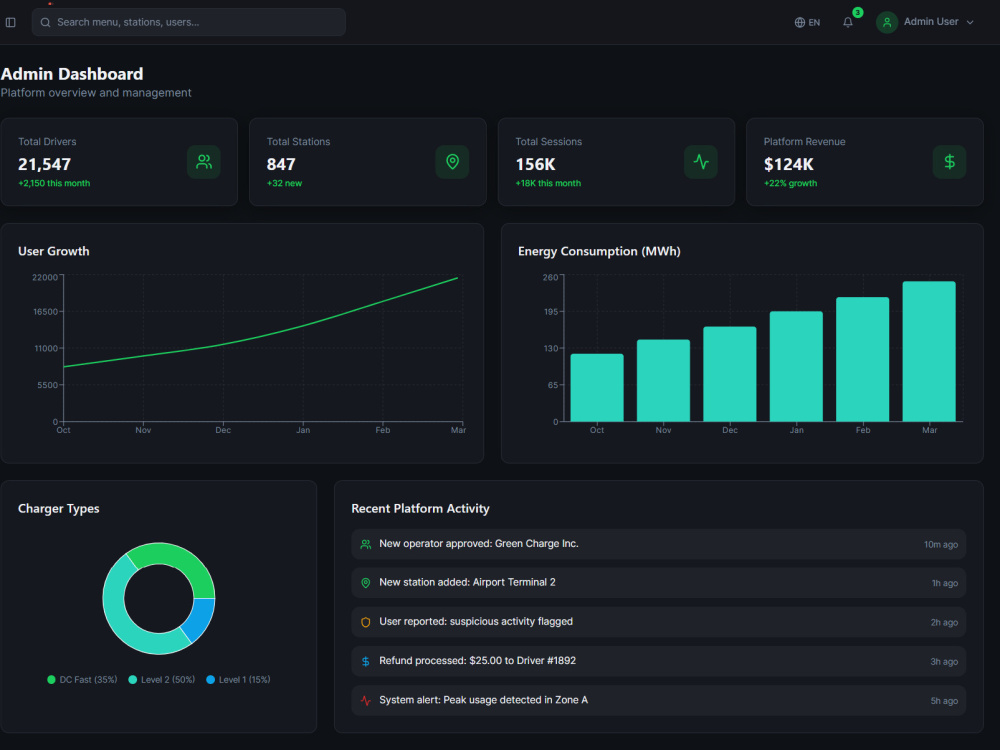Open the Airport Terminal 2 station activity row
This screenshot has height=750, width=1000.
pyautogui.click(x=658, y=583)
